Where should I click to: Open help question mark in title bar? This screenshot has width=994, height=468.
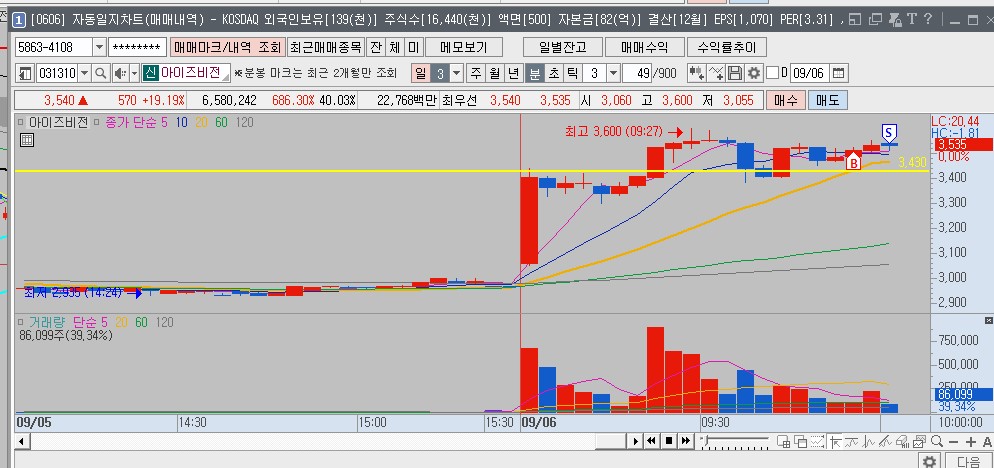[928, 19]
